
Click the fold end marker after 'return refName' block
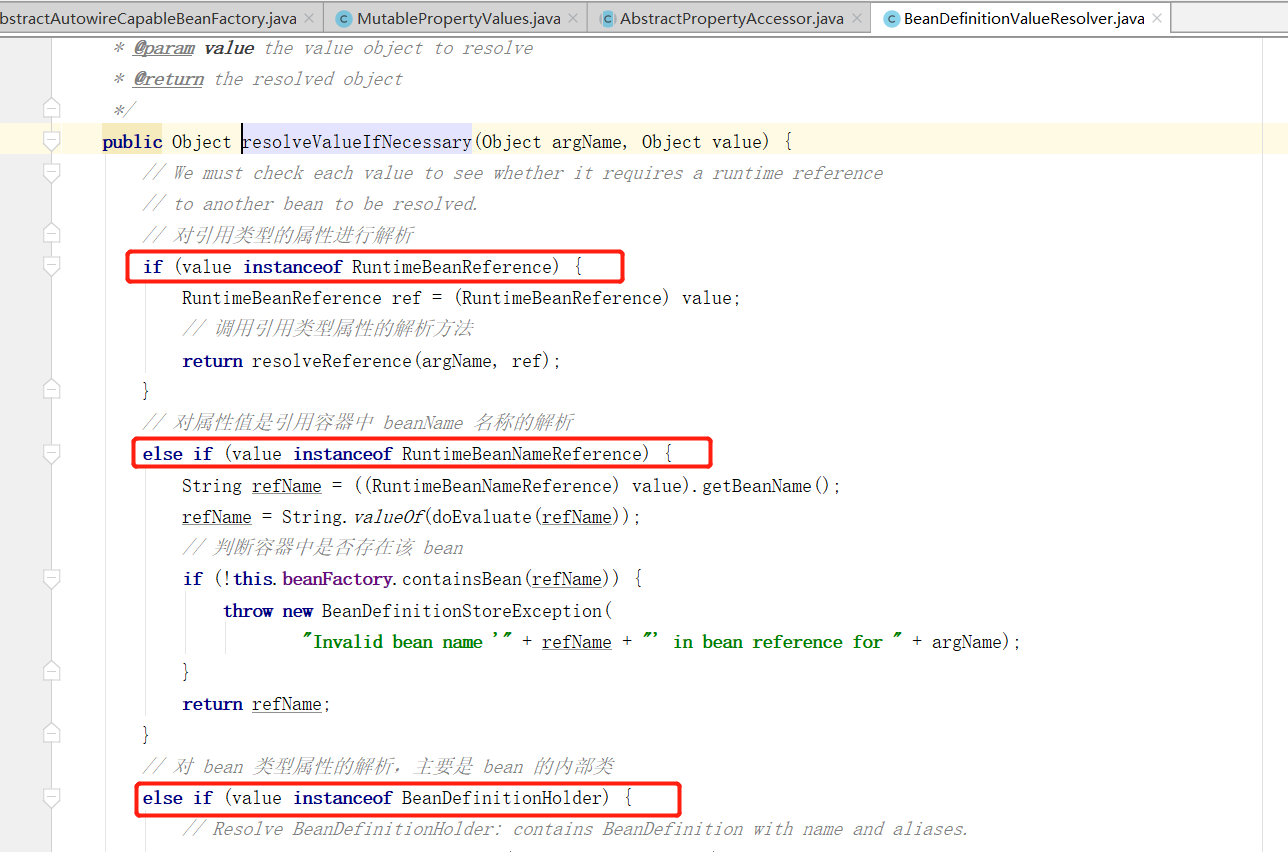tap(52, 734)
